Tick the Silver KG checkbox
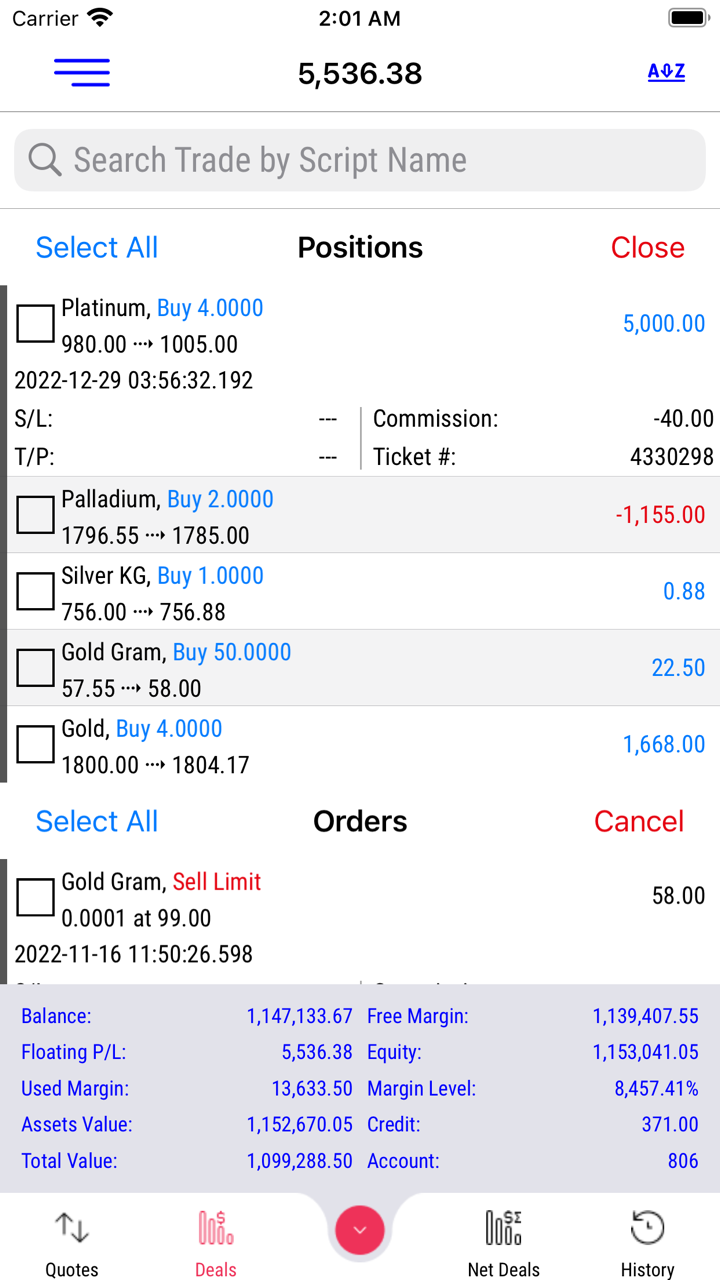This screenshot has height=1280, width=720. click(x=35, y=591)
